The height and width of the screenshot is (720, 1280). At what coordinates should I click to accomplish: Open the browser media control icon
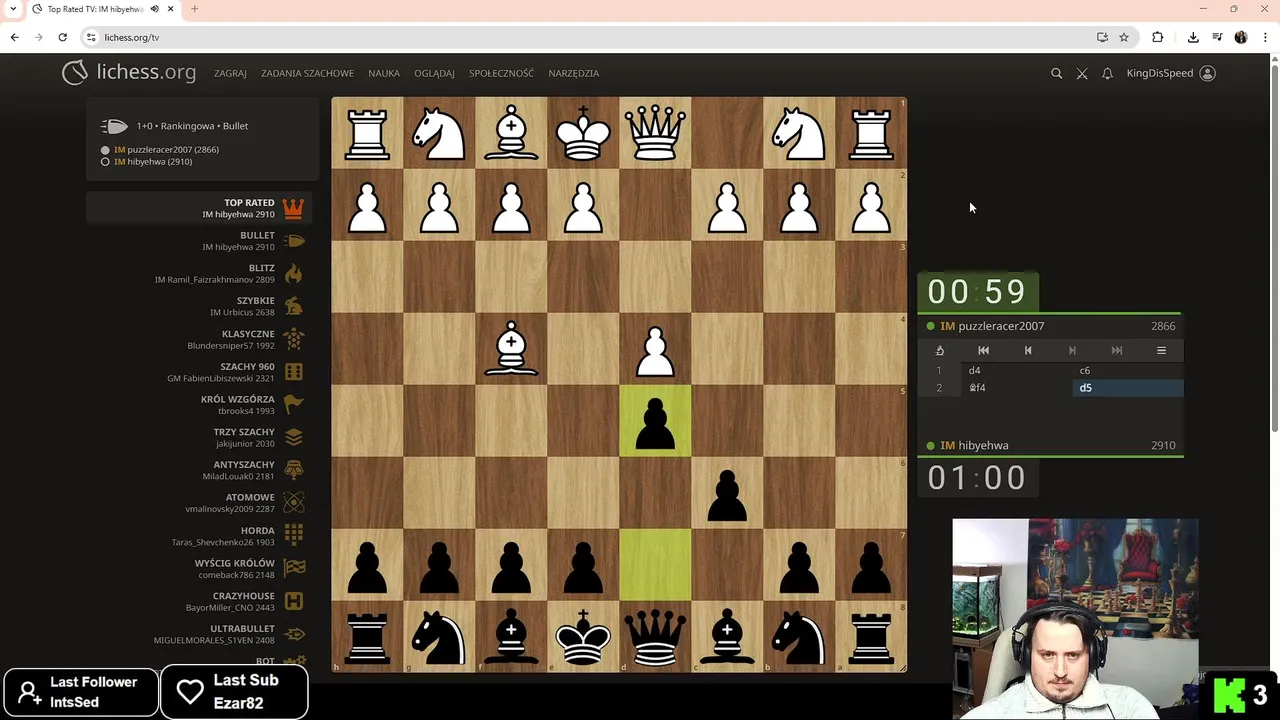tap(1217, 37)
